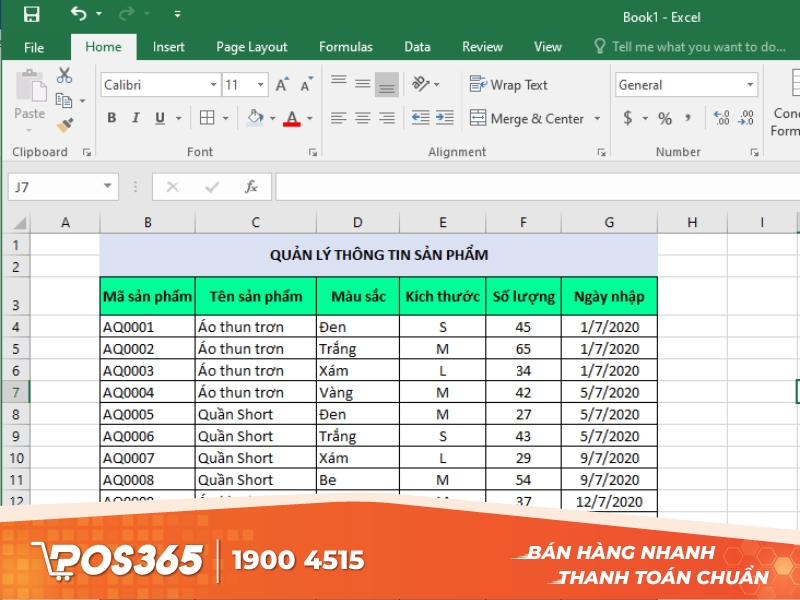This screenshot has width=800, height=600.
Task: Click the formula bar input
Action: click(538, 187)
